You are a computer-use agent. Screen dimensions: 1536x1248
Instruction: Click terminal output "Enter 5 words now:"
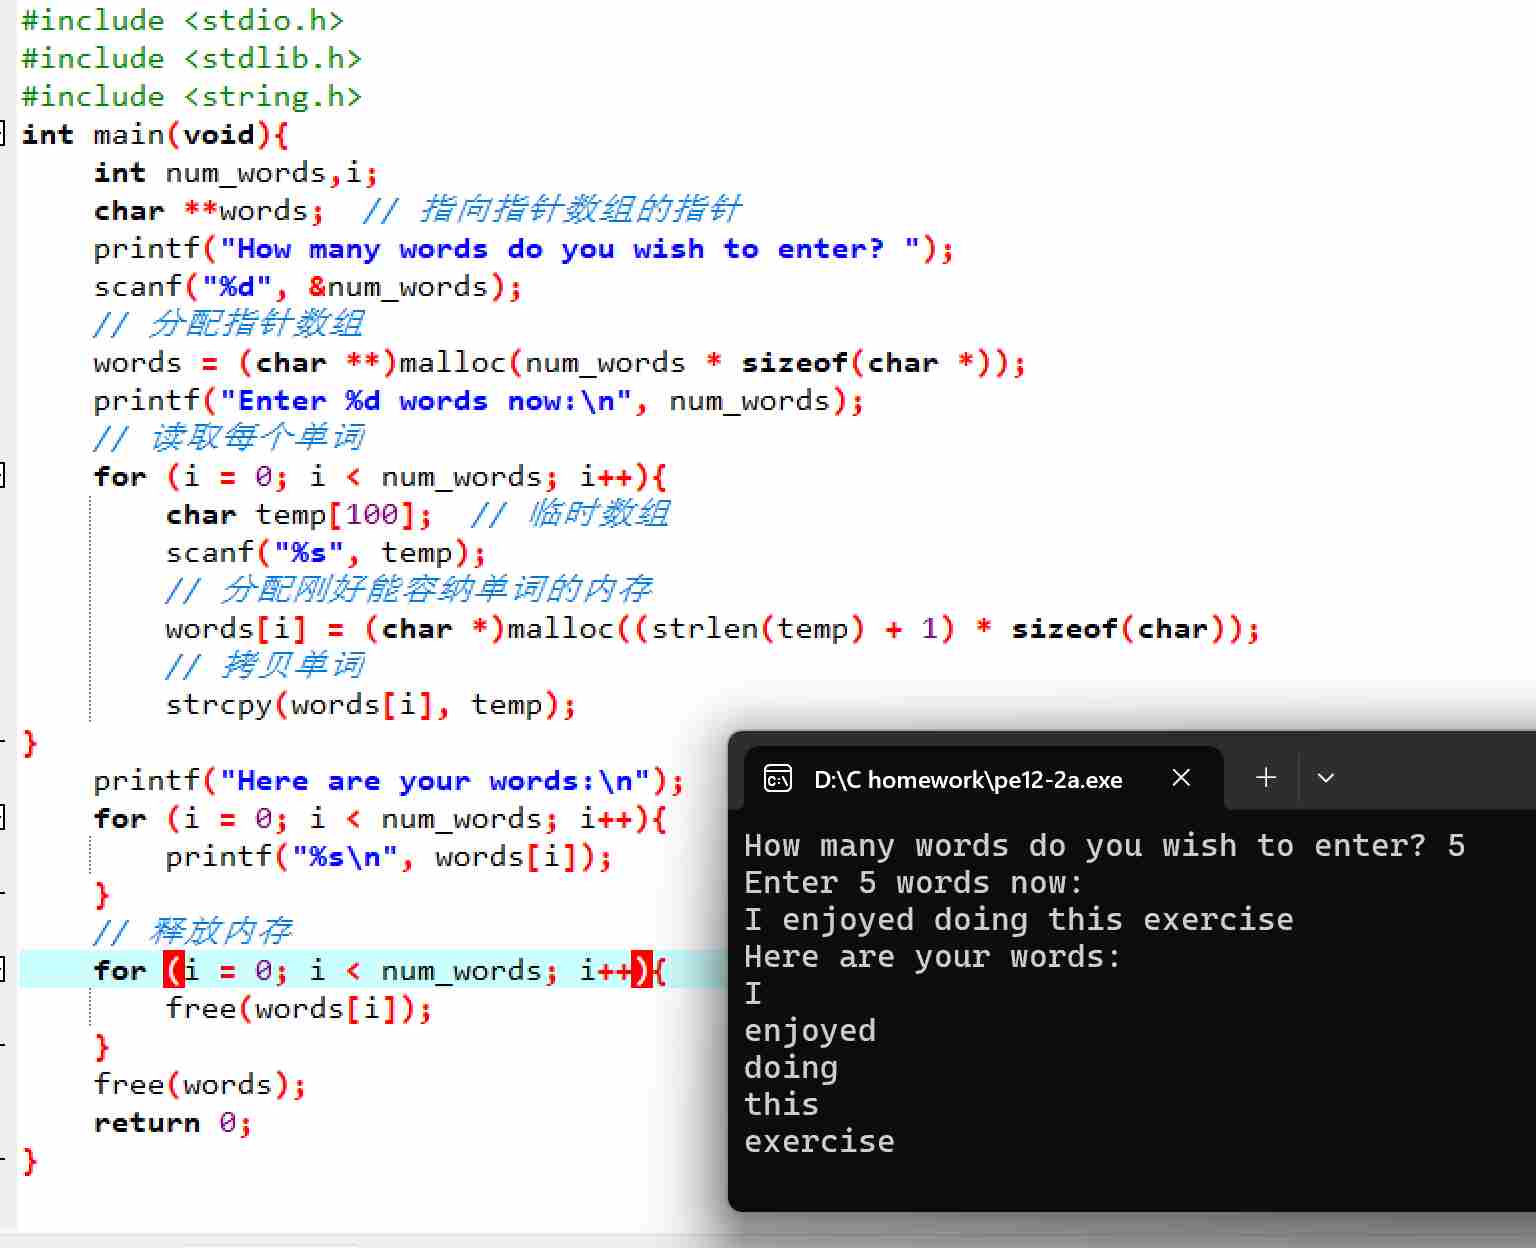pos(913,883)
